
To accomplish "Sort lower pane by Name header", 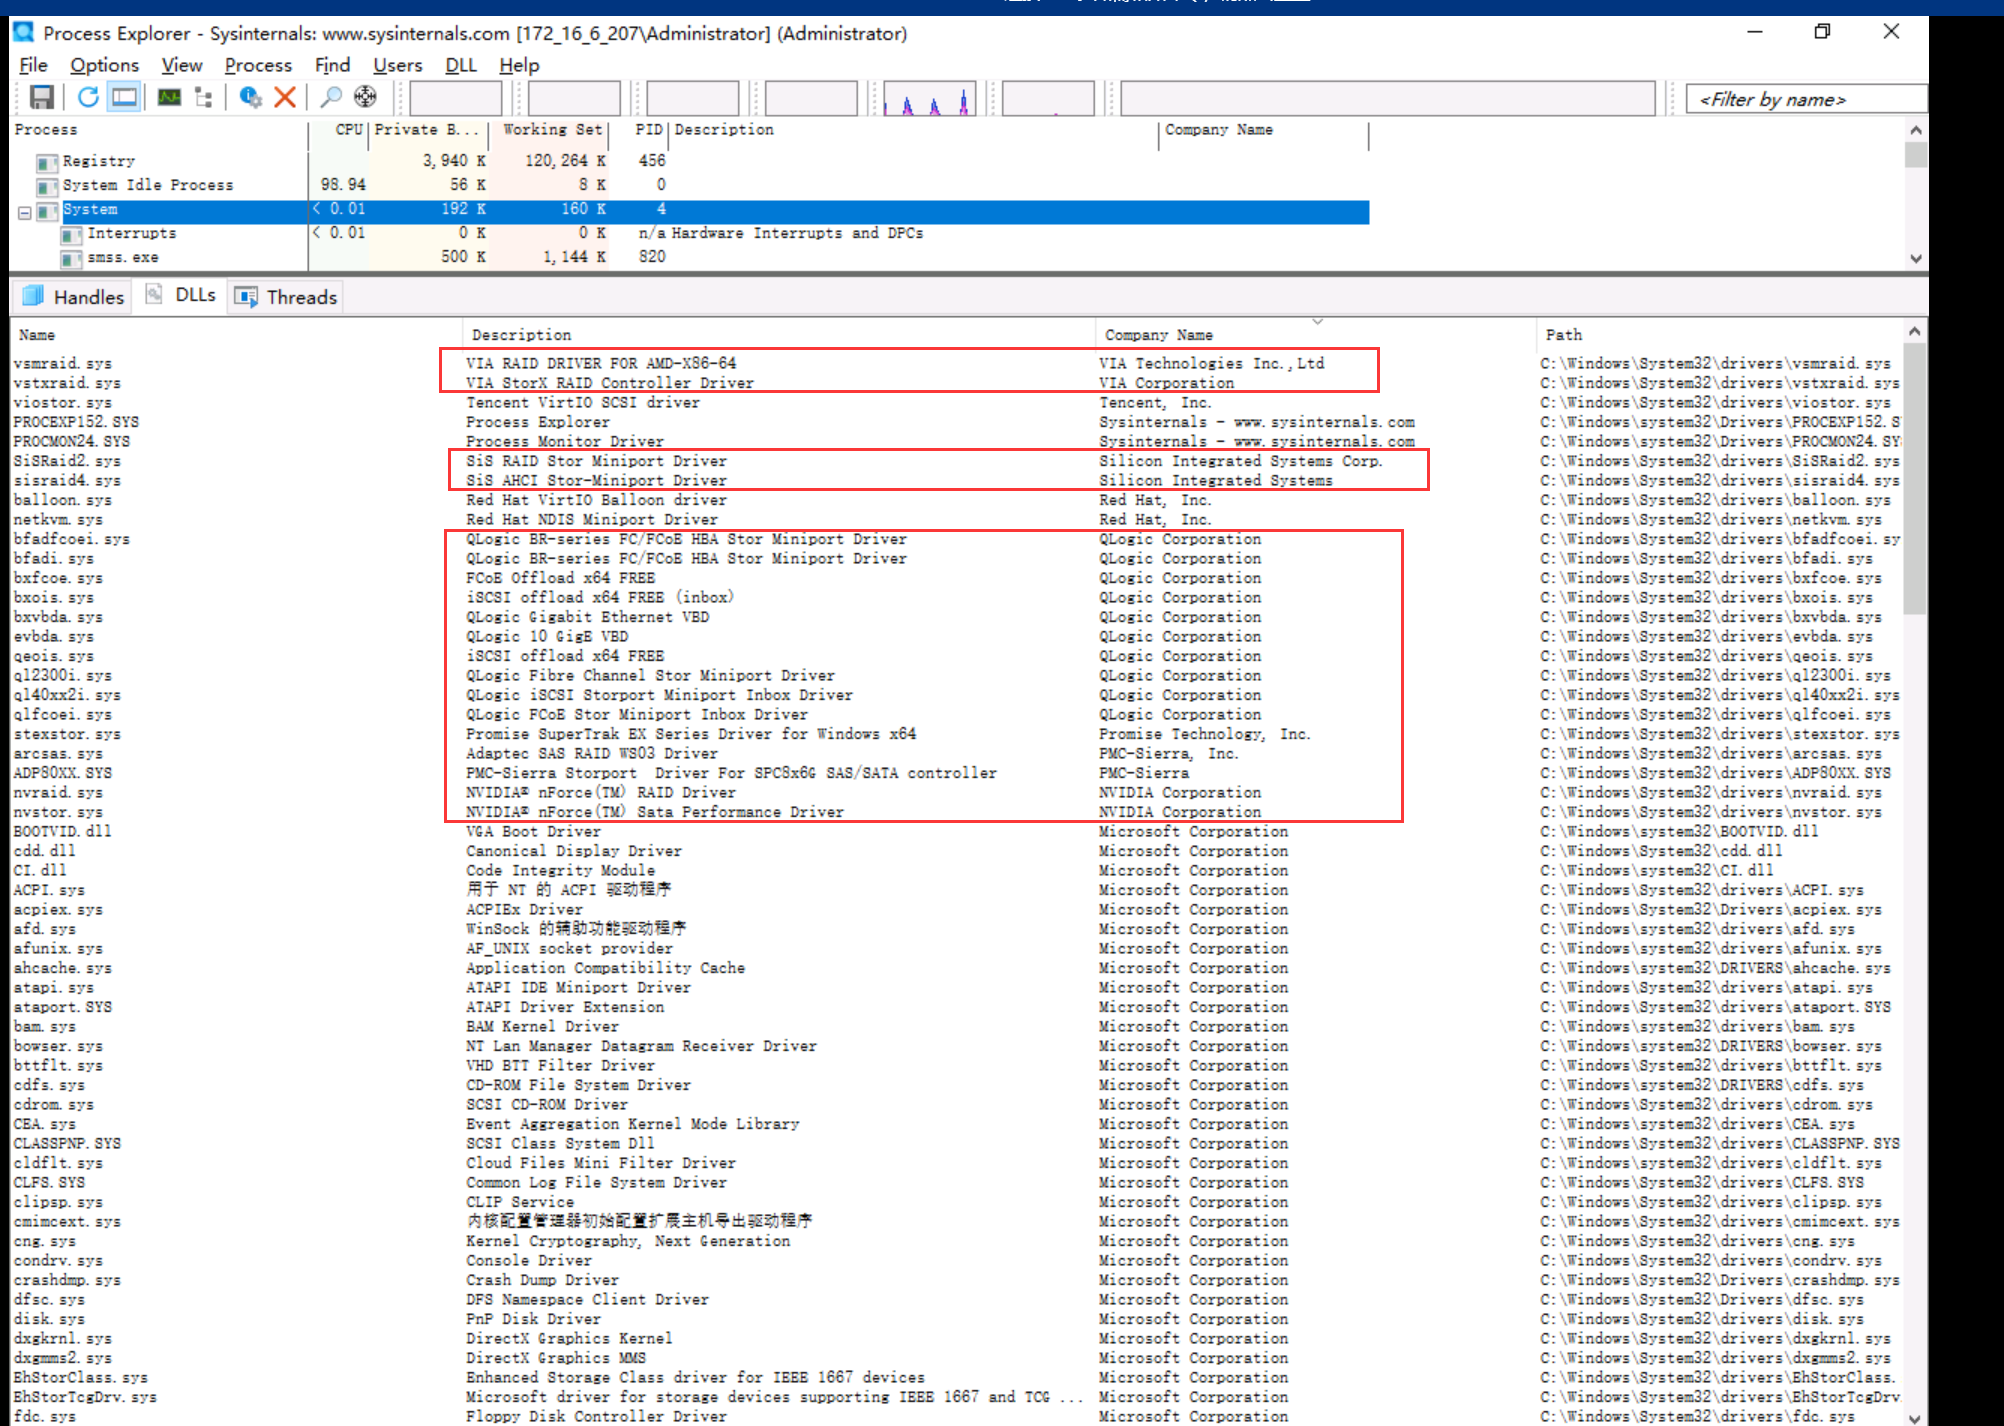I will 236,335.
